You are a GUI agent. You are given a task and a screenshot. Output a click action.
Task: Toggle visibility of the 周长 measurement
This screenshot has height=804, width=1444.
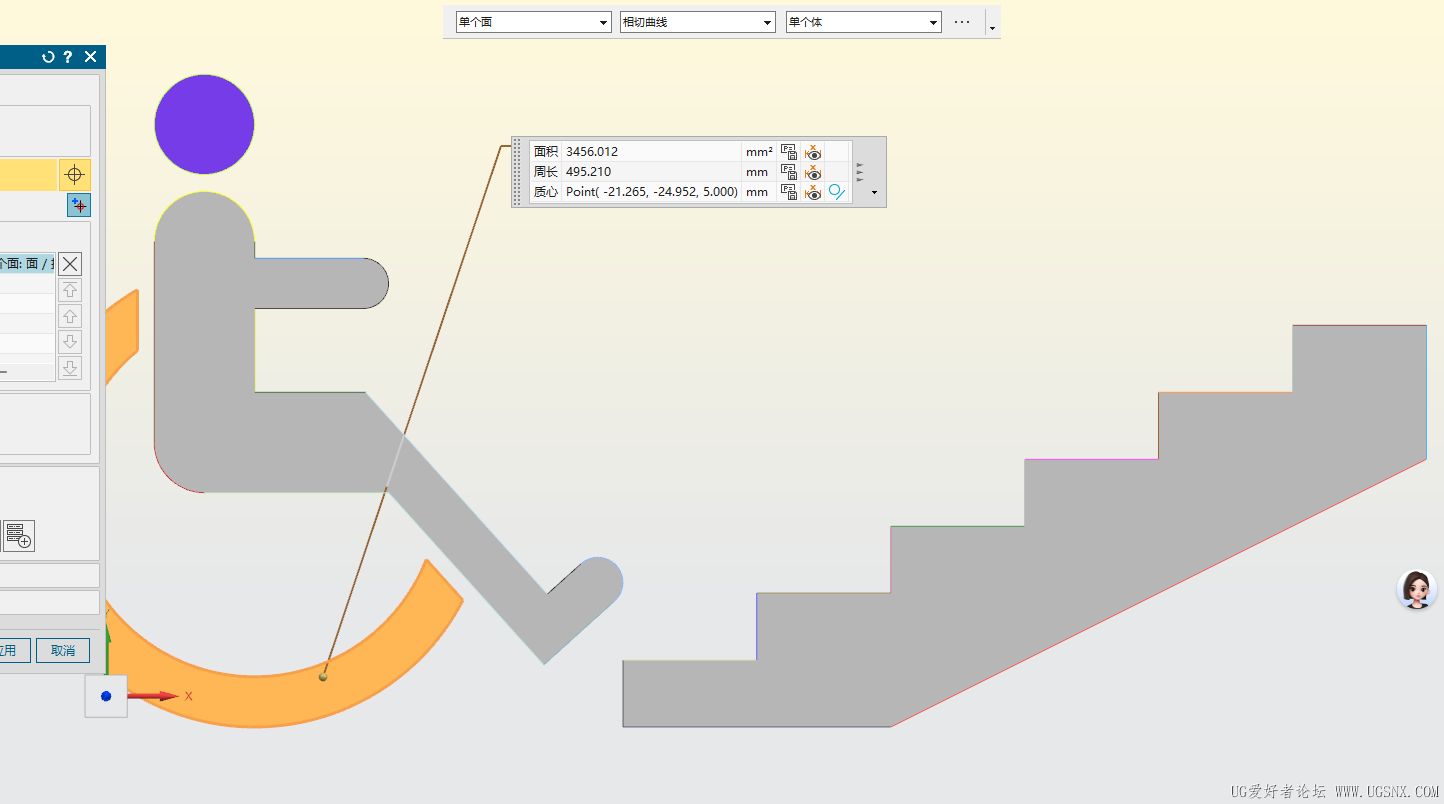813,172
